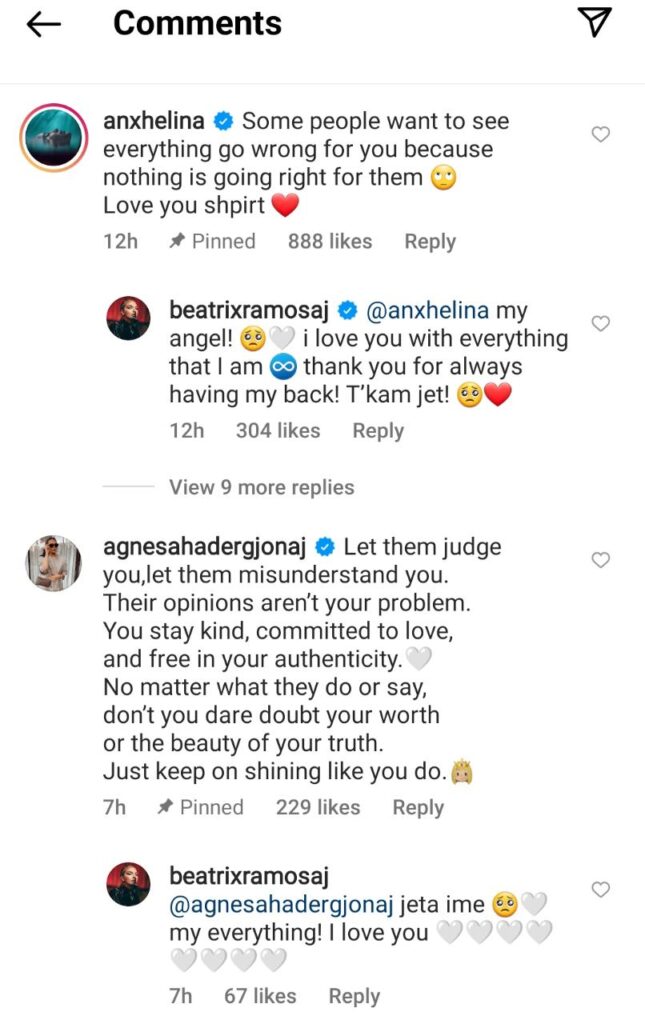Tap the back arrow icon
The image size is (645, 1024).
coord(45,26)
